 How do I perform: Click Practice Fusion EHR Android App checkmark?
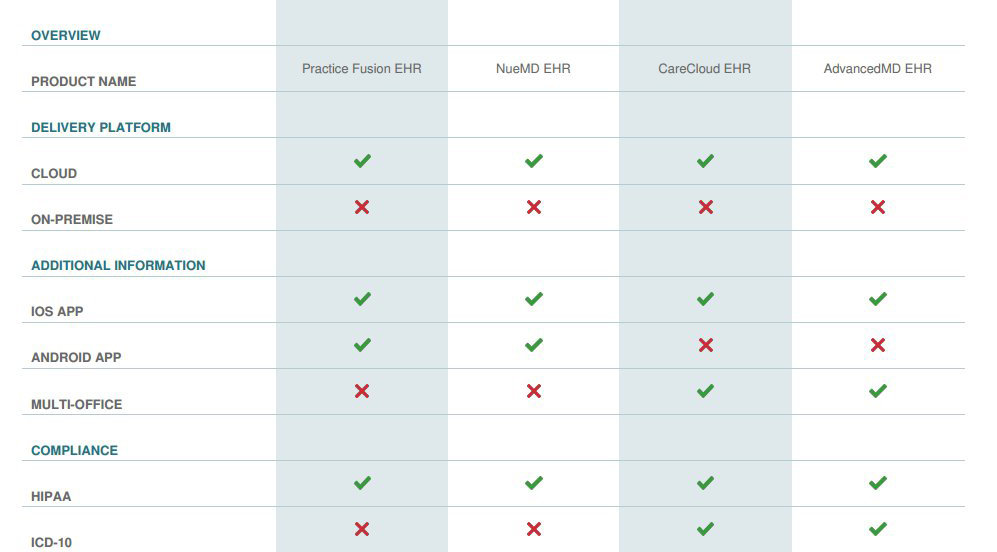362,345
